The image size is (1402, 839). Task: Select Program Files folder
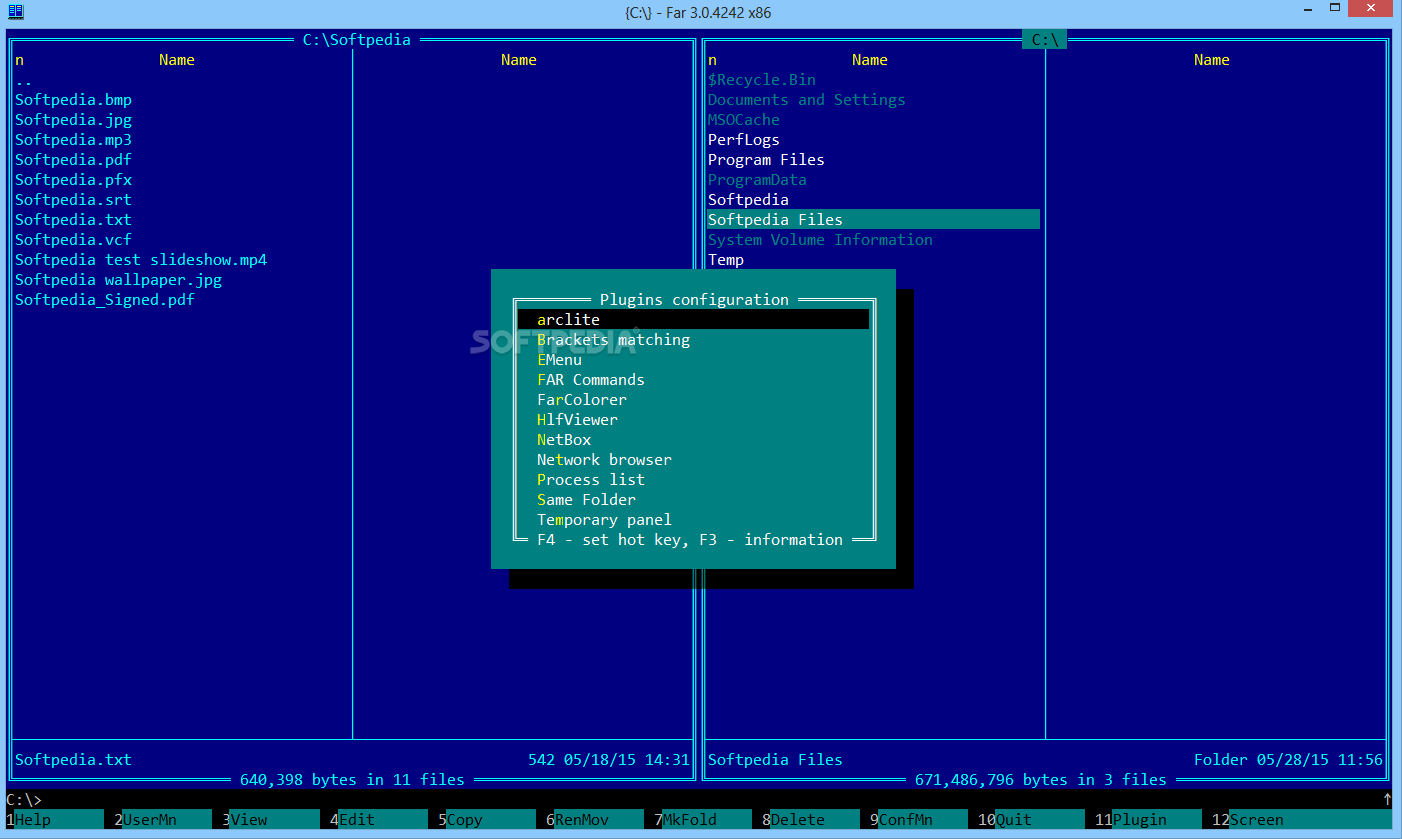click(766, 159)
